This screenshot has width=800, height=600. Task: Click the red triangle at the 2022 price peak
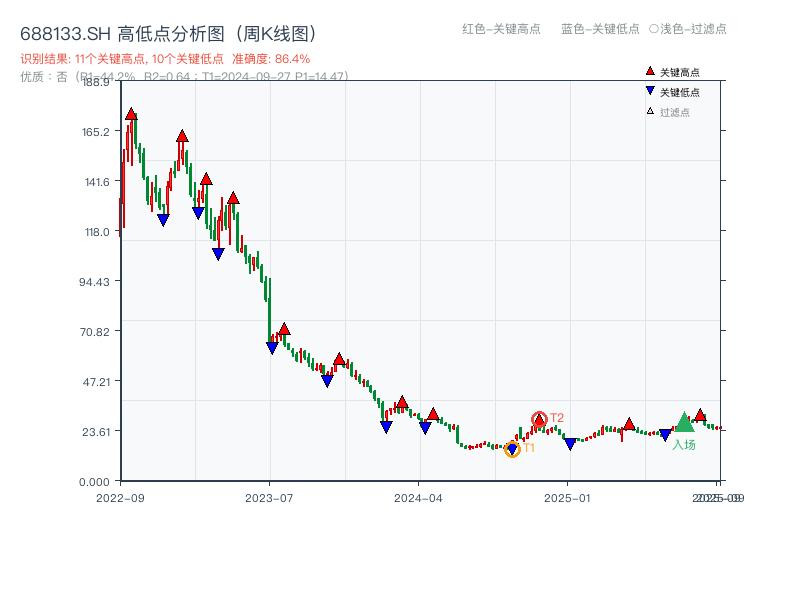(x=131, y=114)
